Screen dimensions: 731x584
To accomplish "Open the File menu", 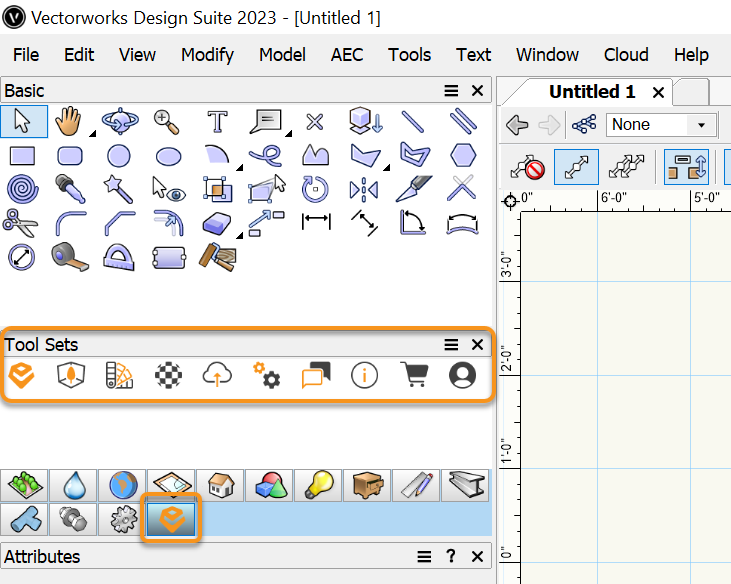I will (26, 55).
